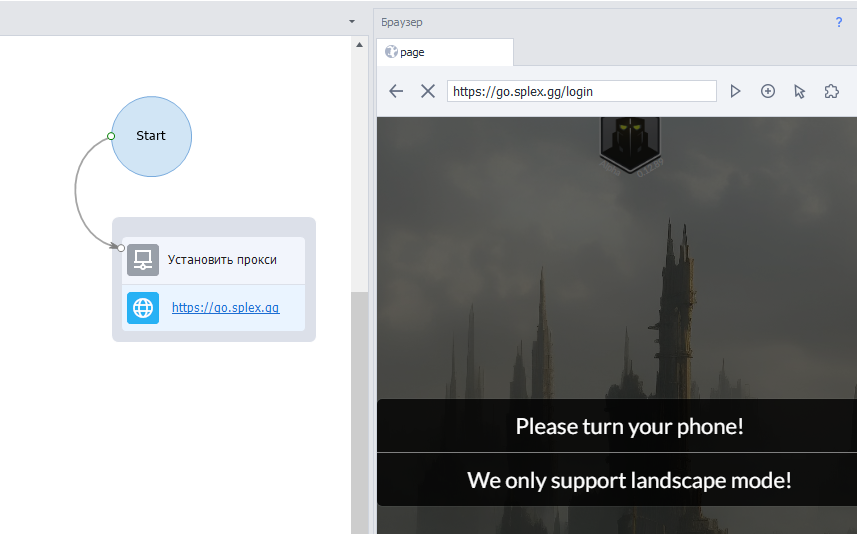
Task: Click the globe favicon on page tab
Action: click(391, 52)
